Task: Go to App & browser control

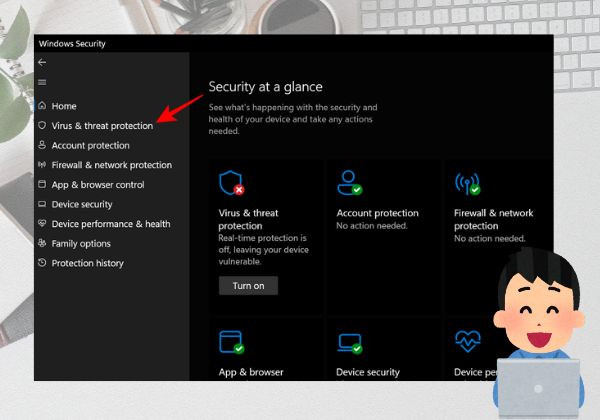Action: [98, 185]
